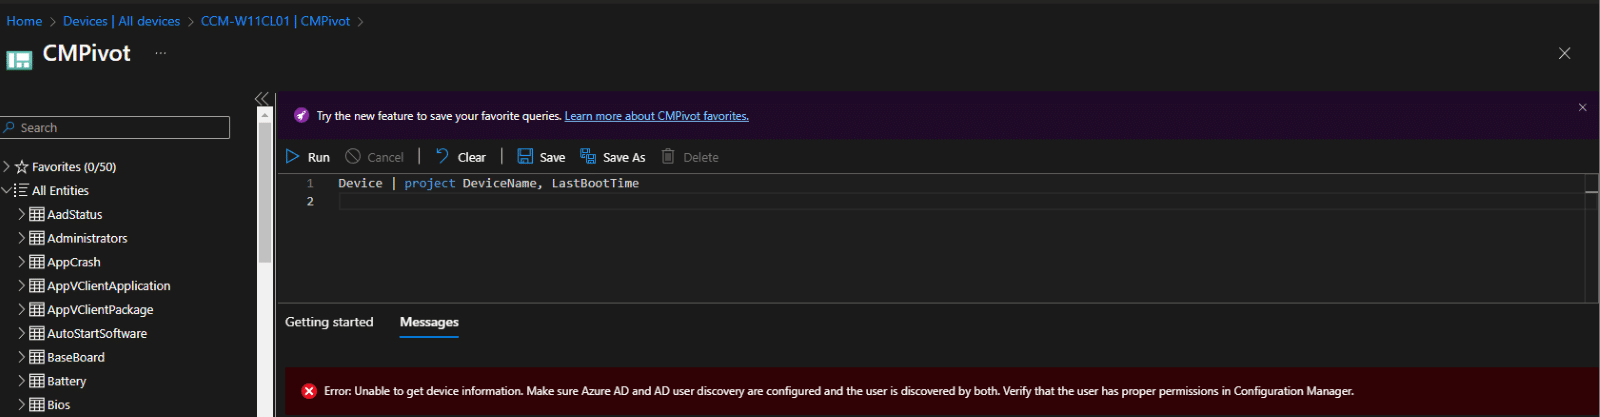Click the AppCrash table icon
Image resolution: width=1600 pixels, height=417 pixels.
pos(37,262)
